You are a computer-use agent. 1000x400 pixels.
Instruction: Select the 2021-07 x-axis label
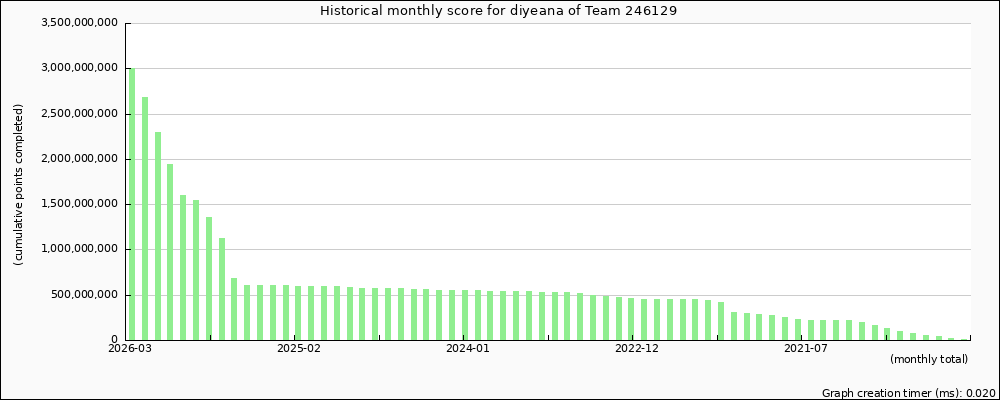(806, 348)
